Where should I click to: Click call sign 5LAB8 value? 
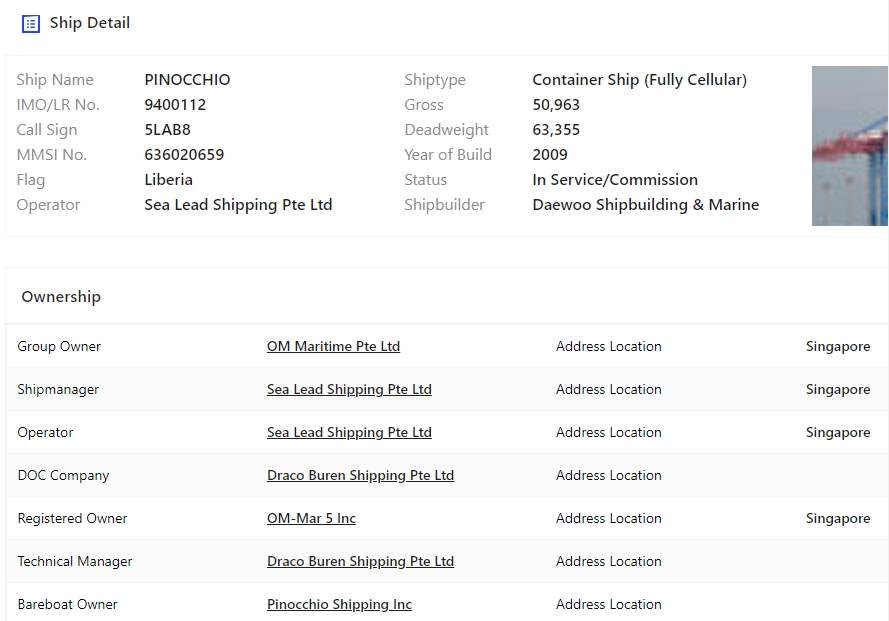(x=167, y=129)
